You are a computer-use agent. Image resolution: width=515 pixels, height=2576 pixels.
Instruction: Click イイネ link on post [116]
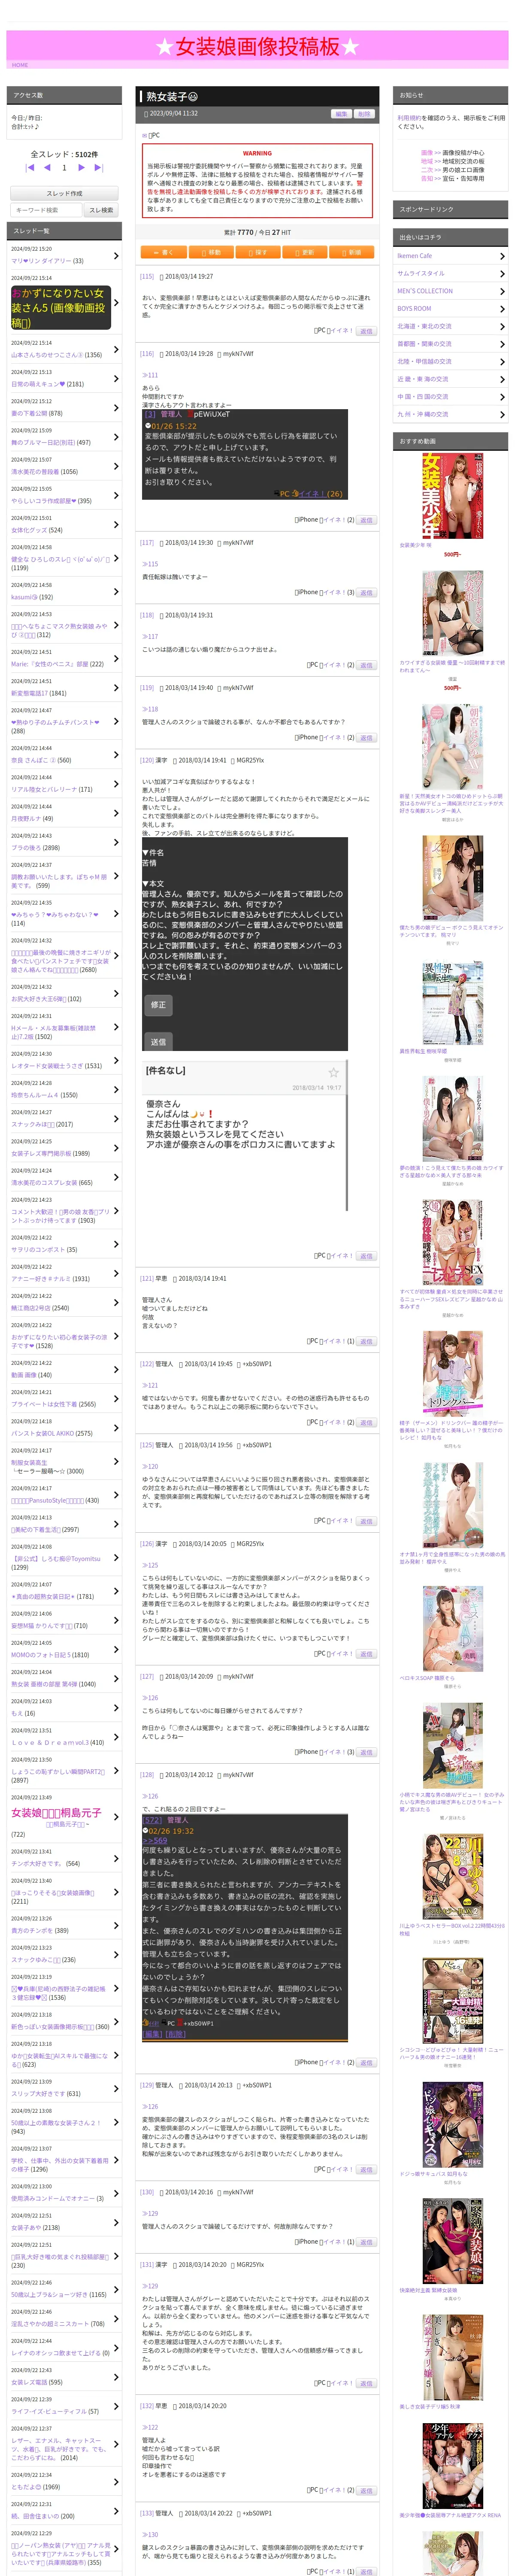pos(334,520)
